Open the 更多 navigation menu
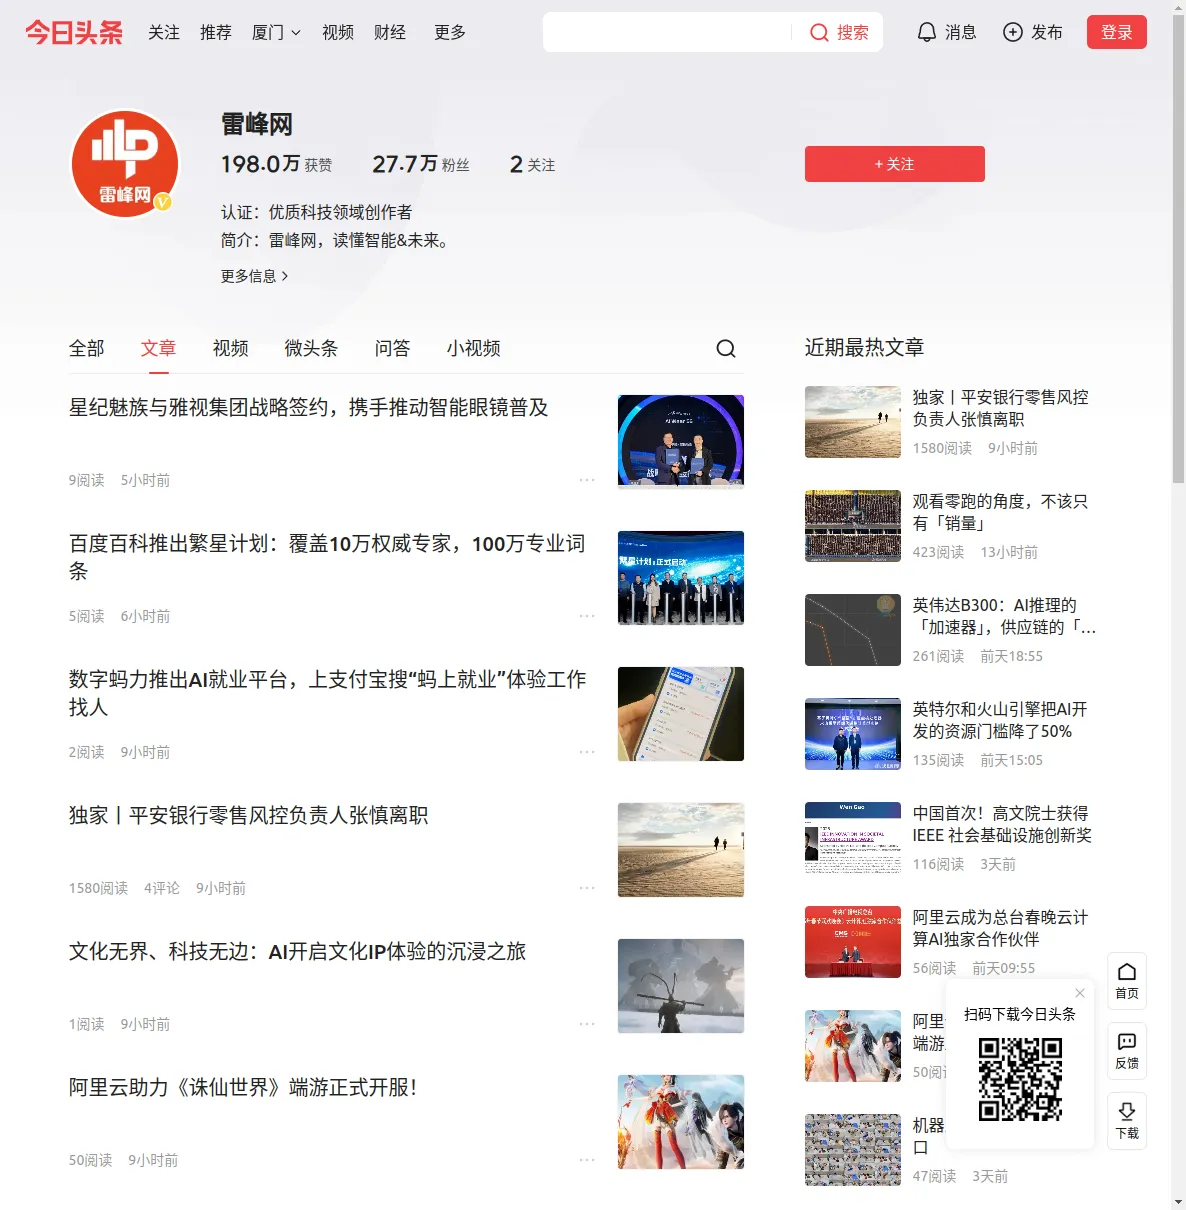 [x=450, y=32]
